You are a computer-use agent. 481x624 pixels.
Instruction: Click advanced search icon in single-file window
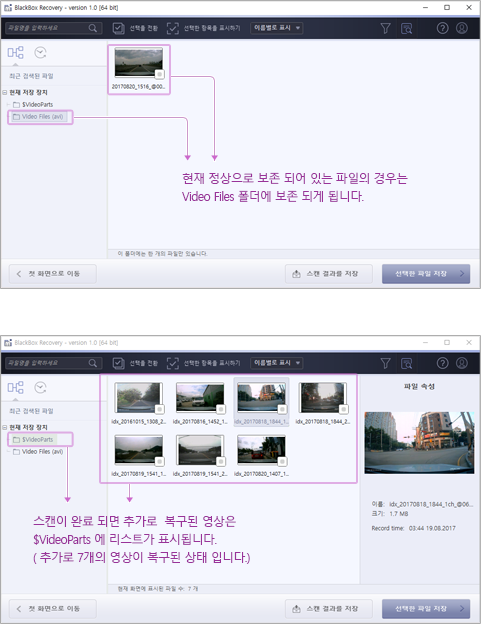point(407,28)
